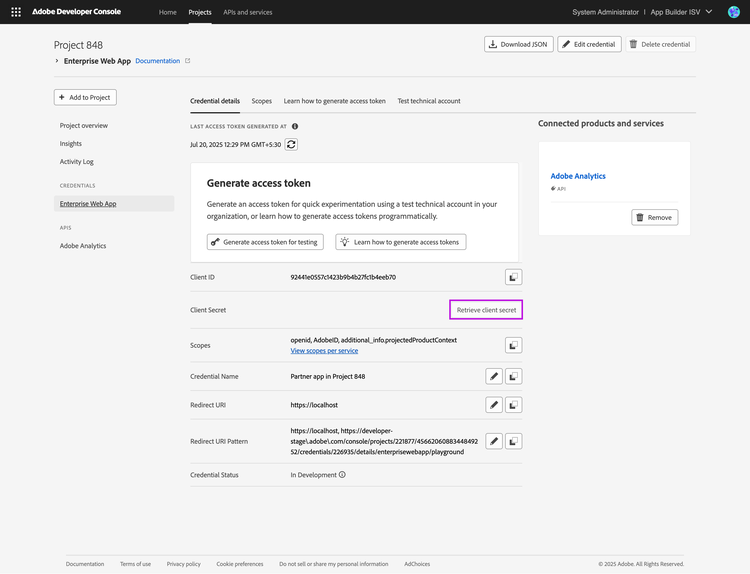Image resolution: width=750 pixels, height=574 pixels.
Task: Edit the Redirect URI Pattern
Action: click(x=493, y=441)
